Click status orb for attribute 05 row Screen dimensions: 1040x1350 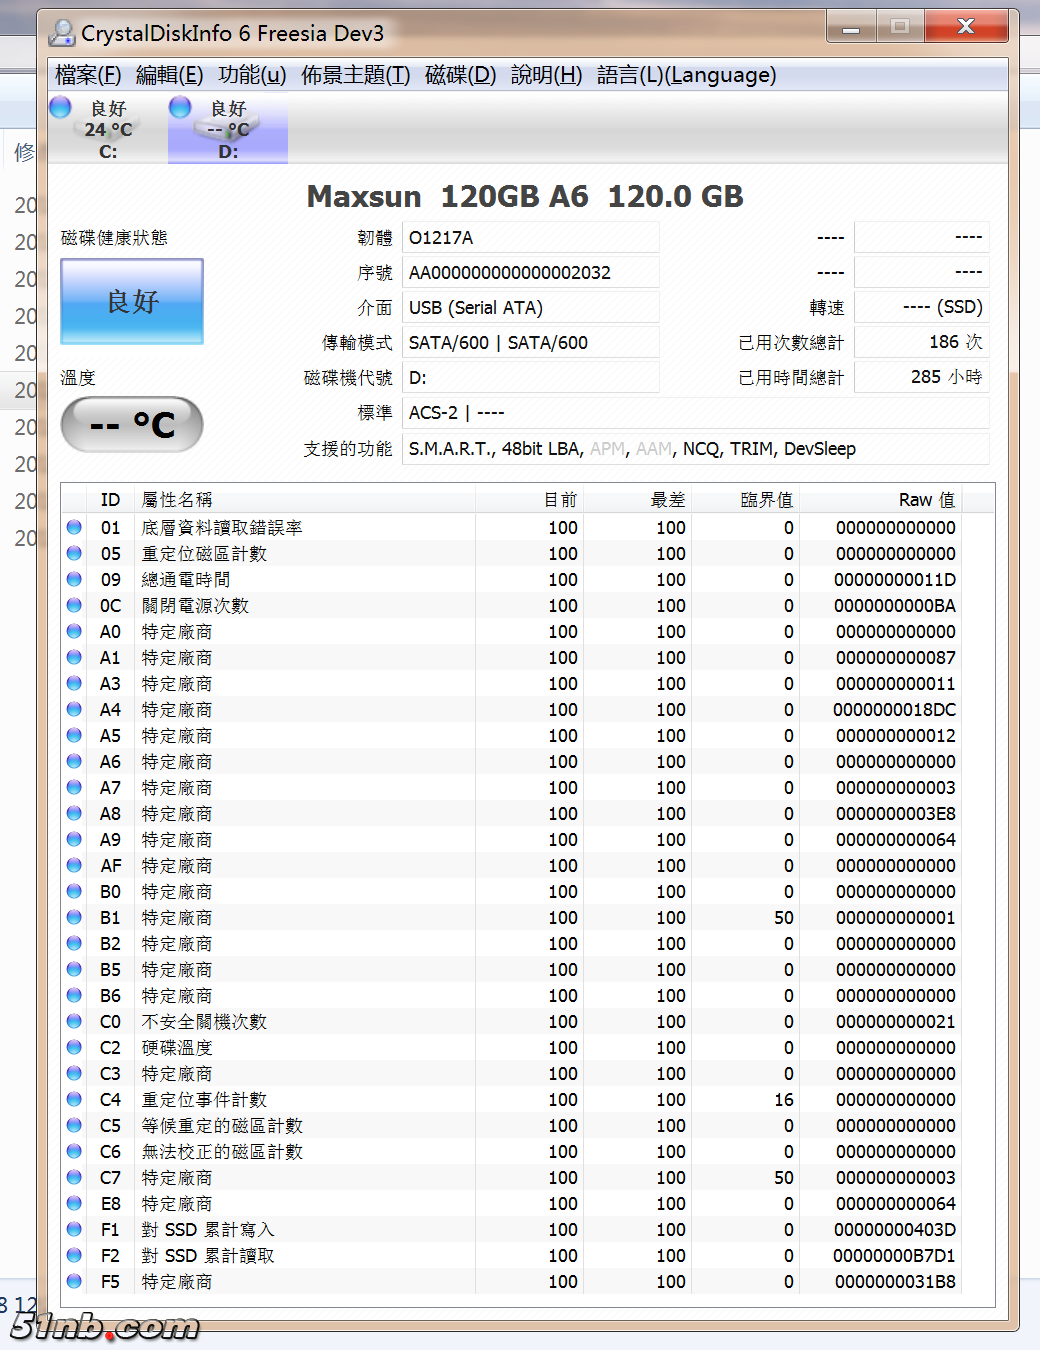(x=74, y=553)
